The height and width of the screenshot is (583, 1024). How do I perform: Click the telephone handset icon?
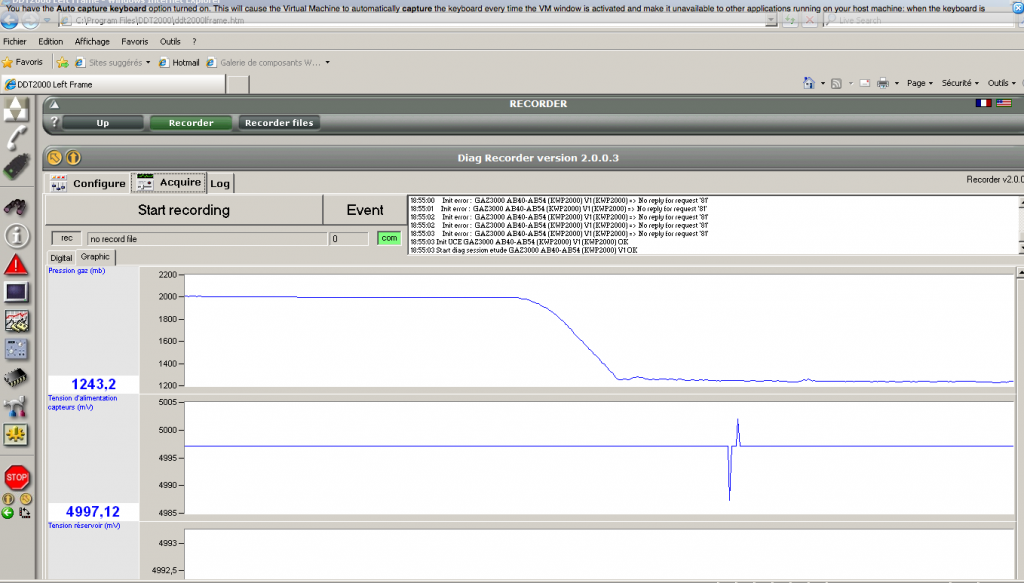(16, 138)
